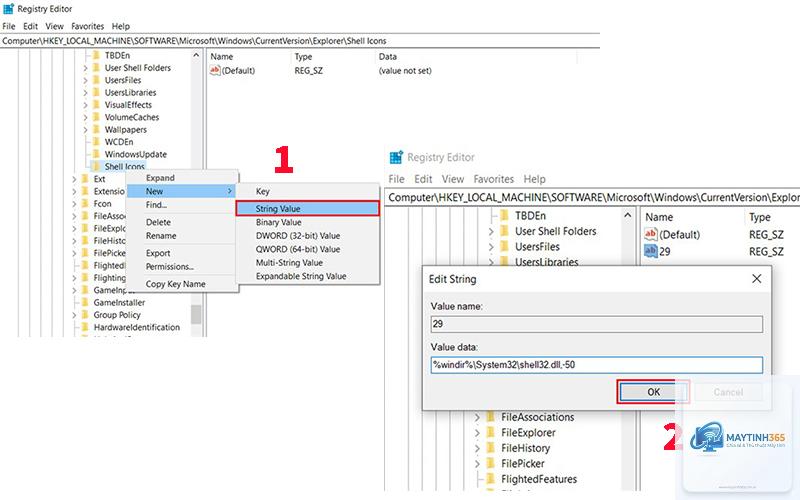Click the Value data input field

tap(596, 365)
